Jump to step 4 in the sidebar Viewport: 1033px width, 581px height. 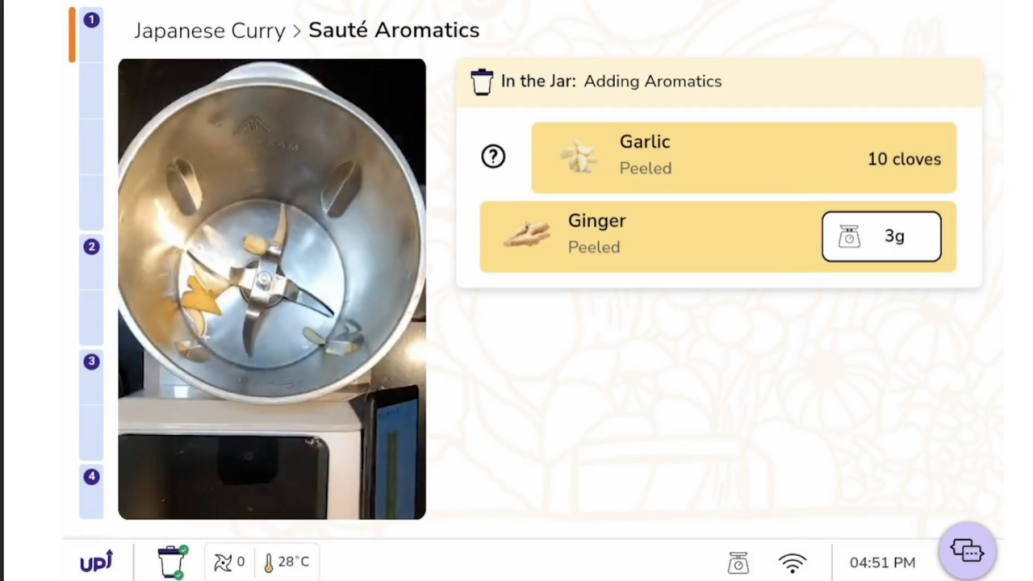[x=92, y=476]
